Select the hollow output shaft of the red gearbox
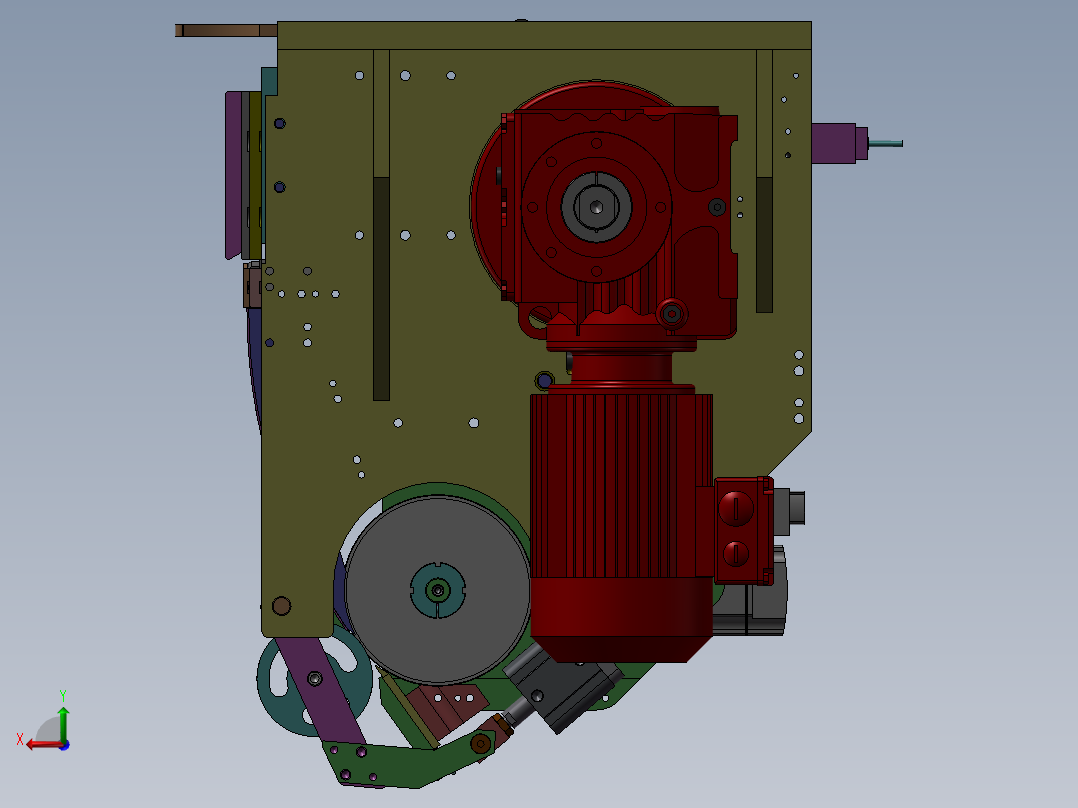 tap(596, 206)
